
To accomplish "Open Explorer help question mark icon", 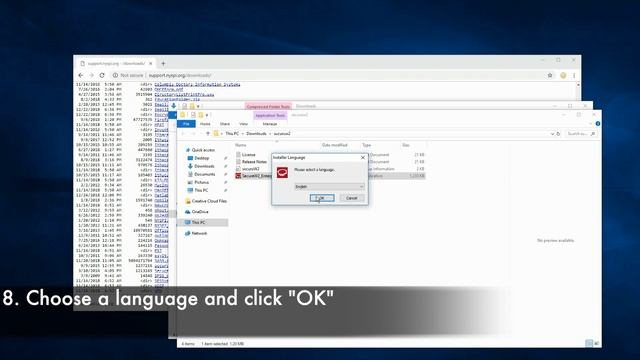I will (598, 124).
